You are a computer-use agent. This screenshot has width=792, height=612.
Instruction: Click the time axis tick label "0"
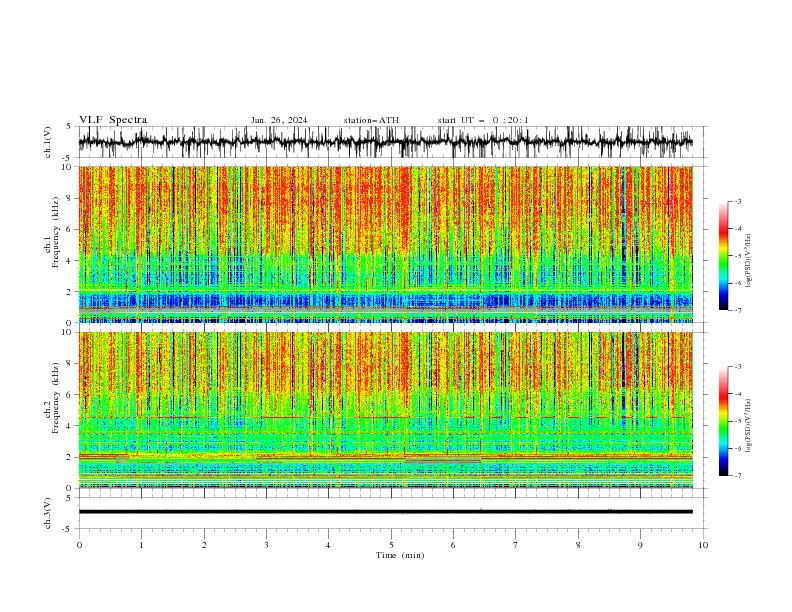point(79,545)
